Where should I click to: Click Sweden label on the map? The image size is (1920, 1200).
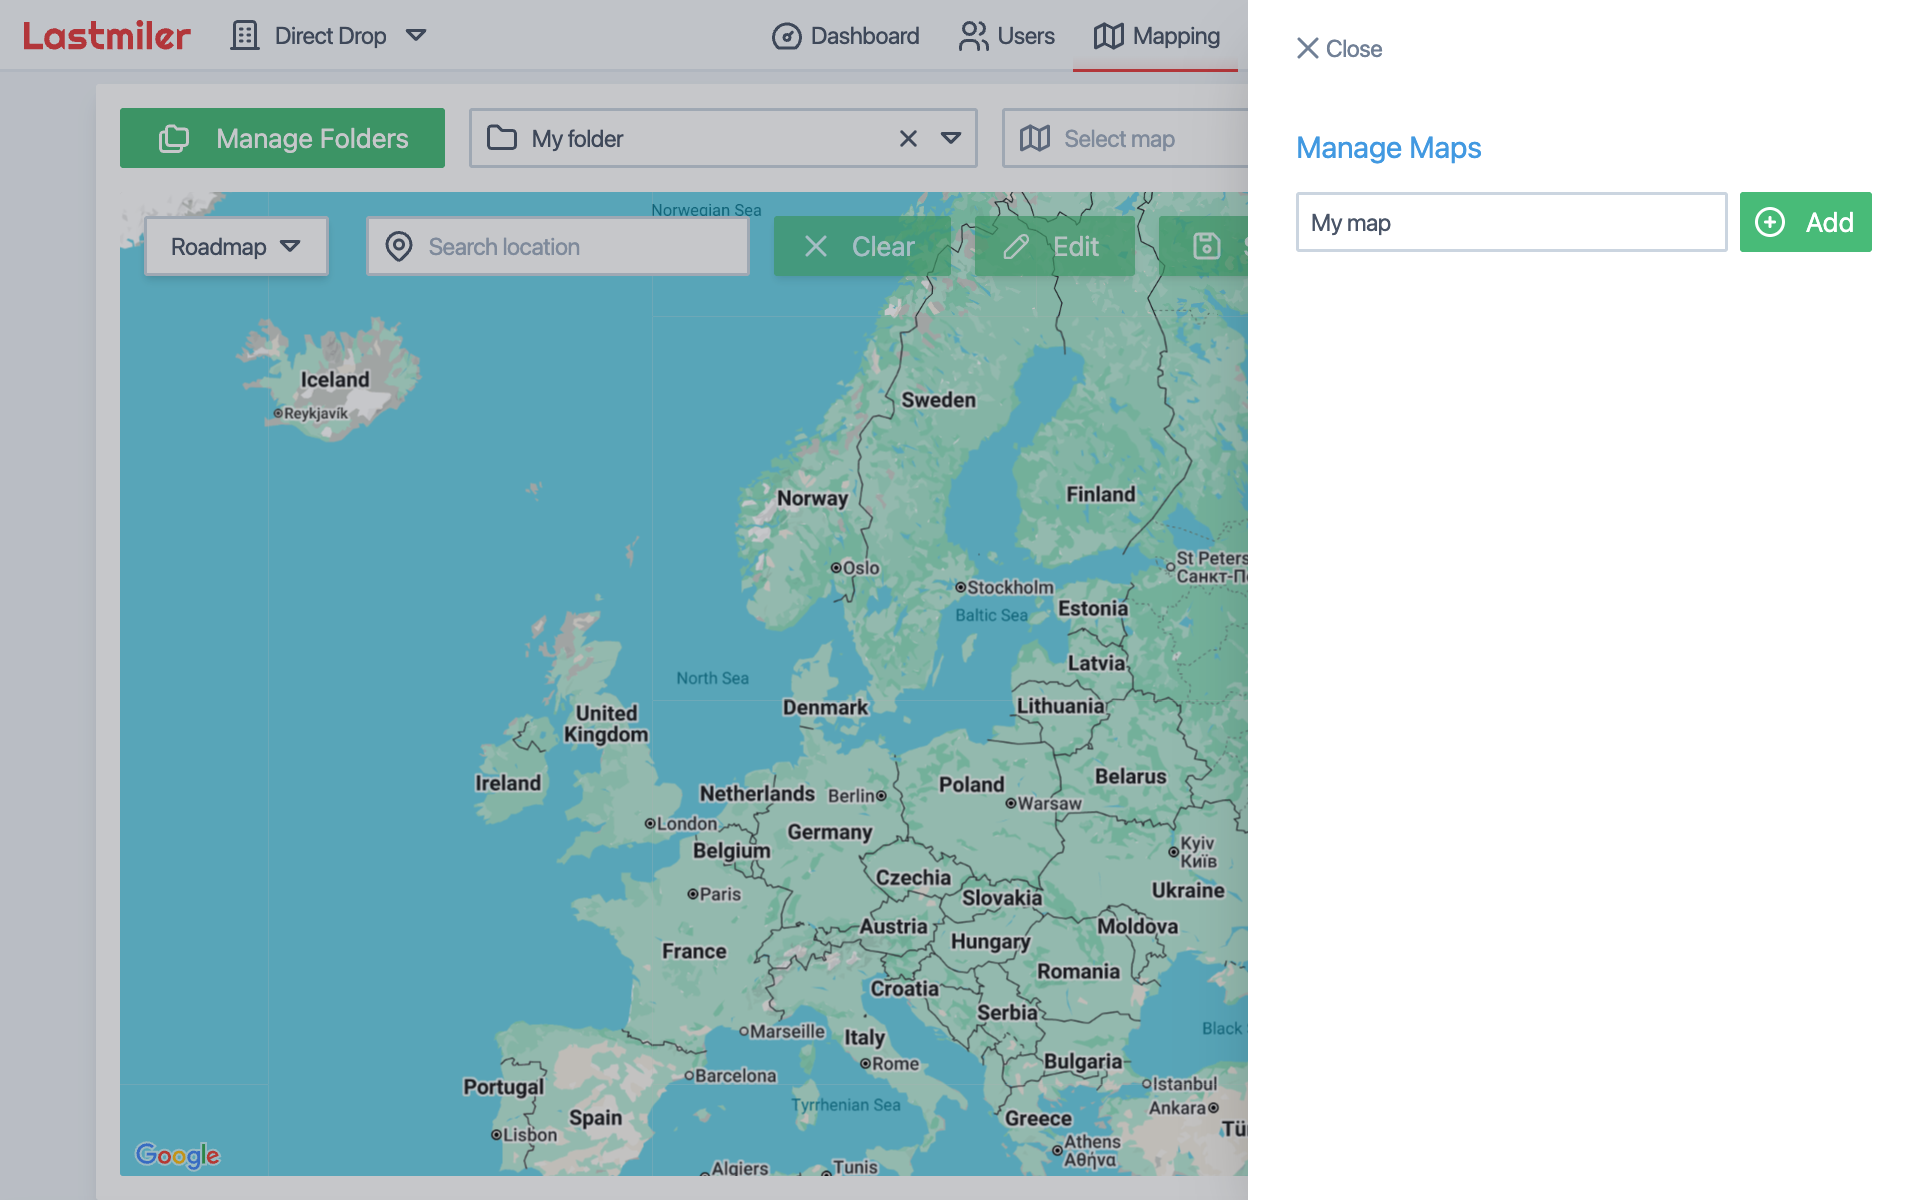point(938,400)
